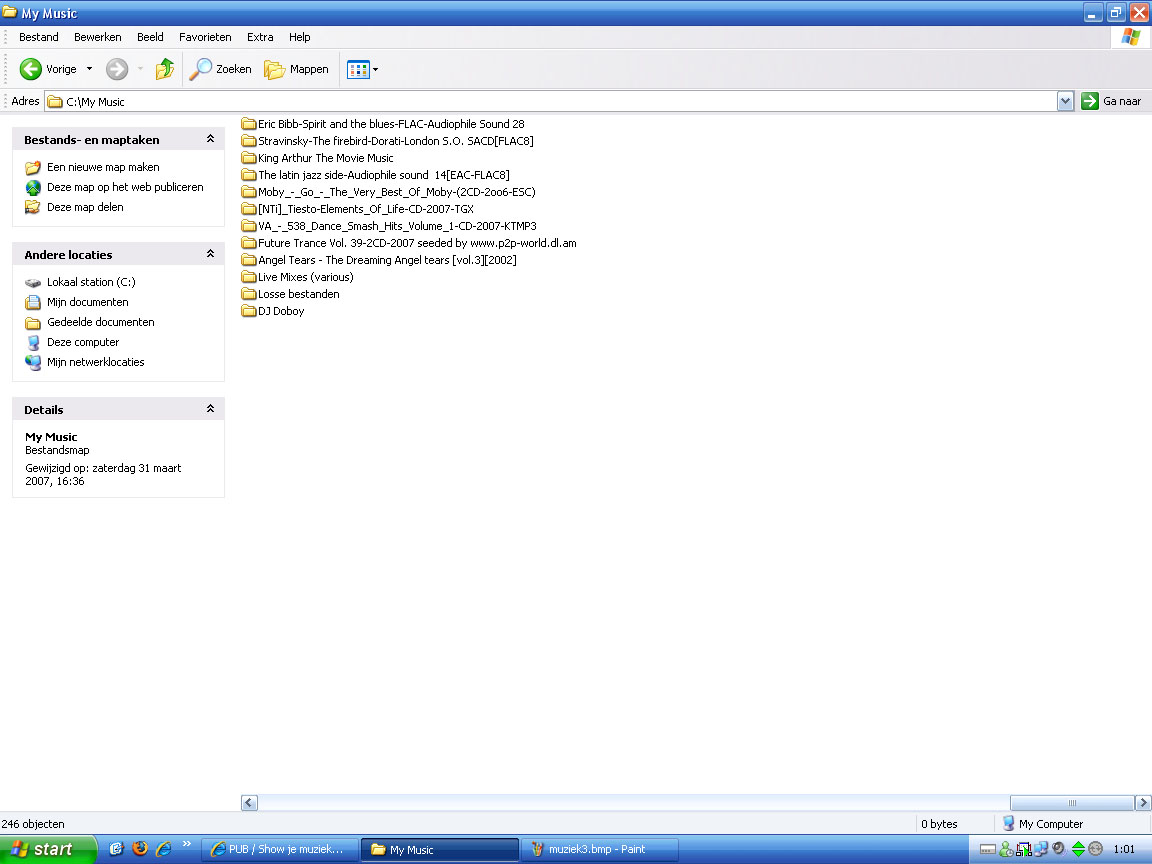This screenshot has width=1152, height=864.
Task: Click the grey round sync tray icon
Action: point(1096,849)
